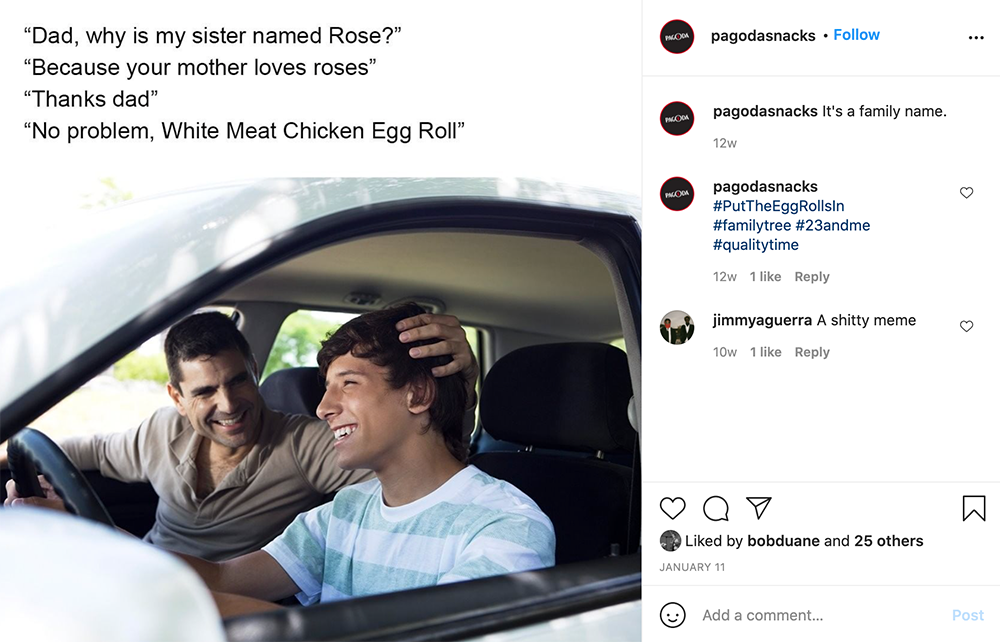Open the comment bubble icon

(x=716, y=508)
